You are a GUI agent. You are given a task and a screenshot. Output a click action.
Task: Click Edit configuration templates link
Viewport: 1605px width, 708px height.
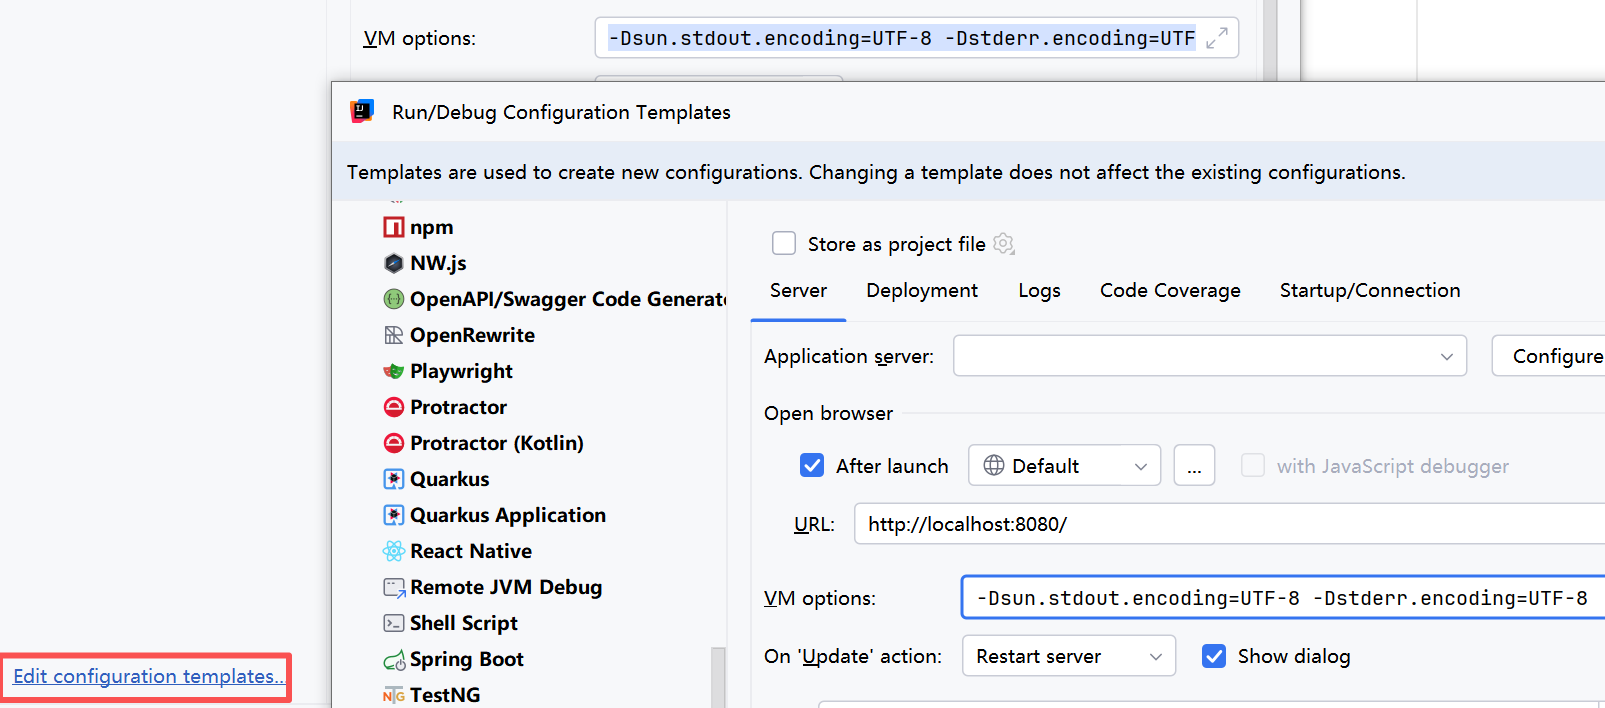click(147, 677)
